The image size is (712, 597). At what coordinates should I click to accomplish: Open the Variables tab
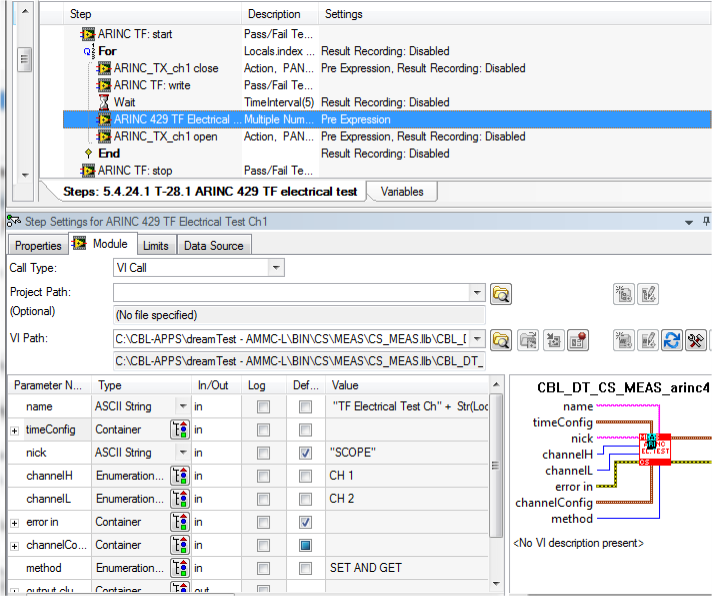[x=402, y=192]
